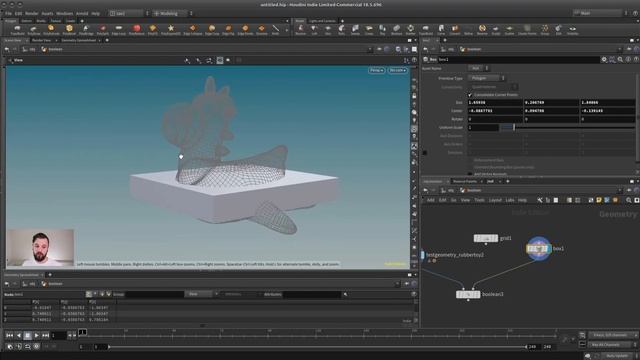Switch to the Deform shelf tab
The width and height of the screenshot is (640, 360).
tap(27, 21)
